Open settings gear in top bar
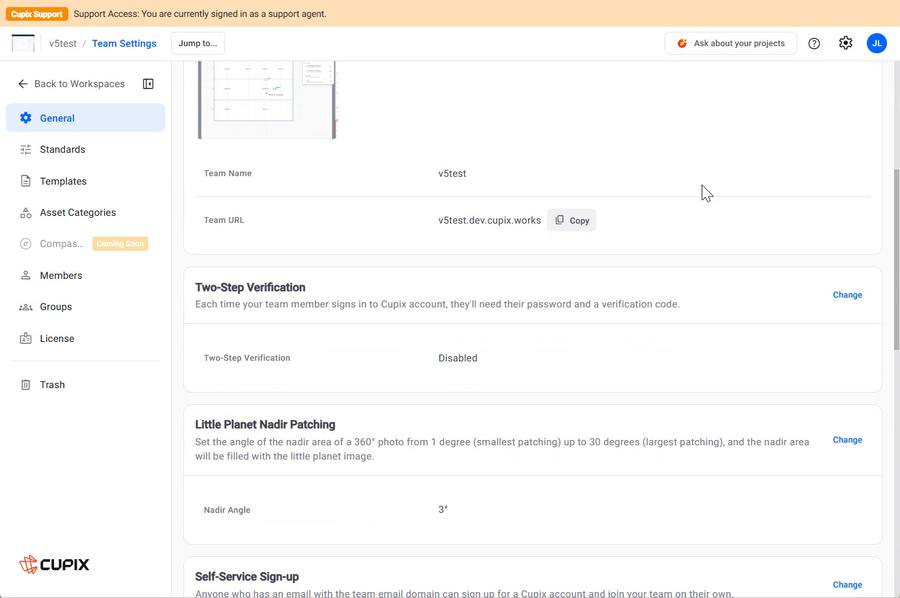 click(845, 43)
